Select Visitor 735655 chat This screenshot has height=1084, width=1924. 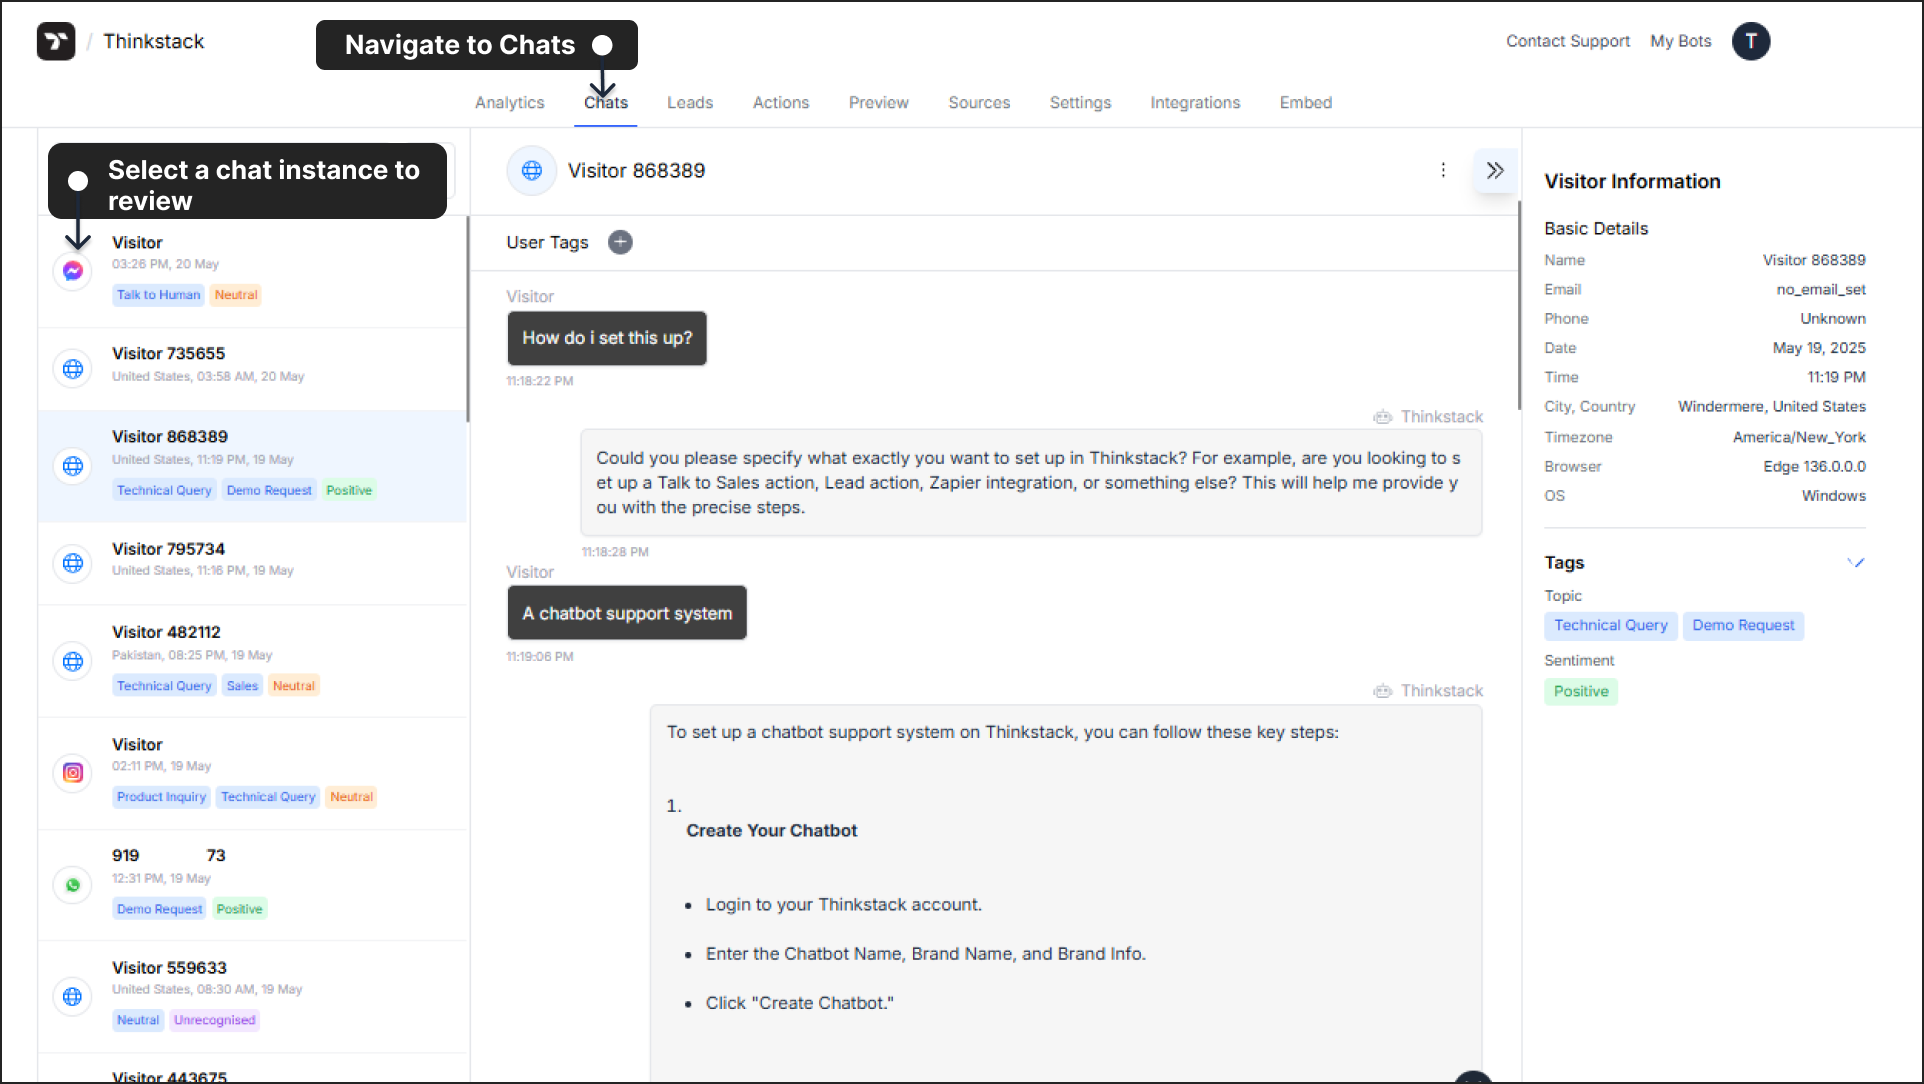252,368
